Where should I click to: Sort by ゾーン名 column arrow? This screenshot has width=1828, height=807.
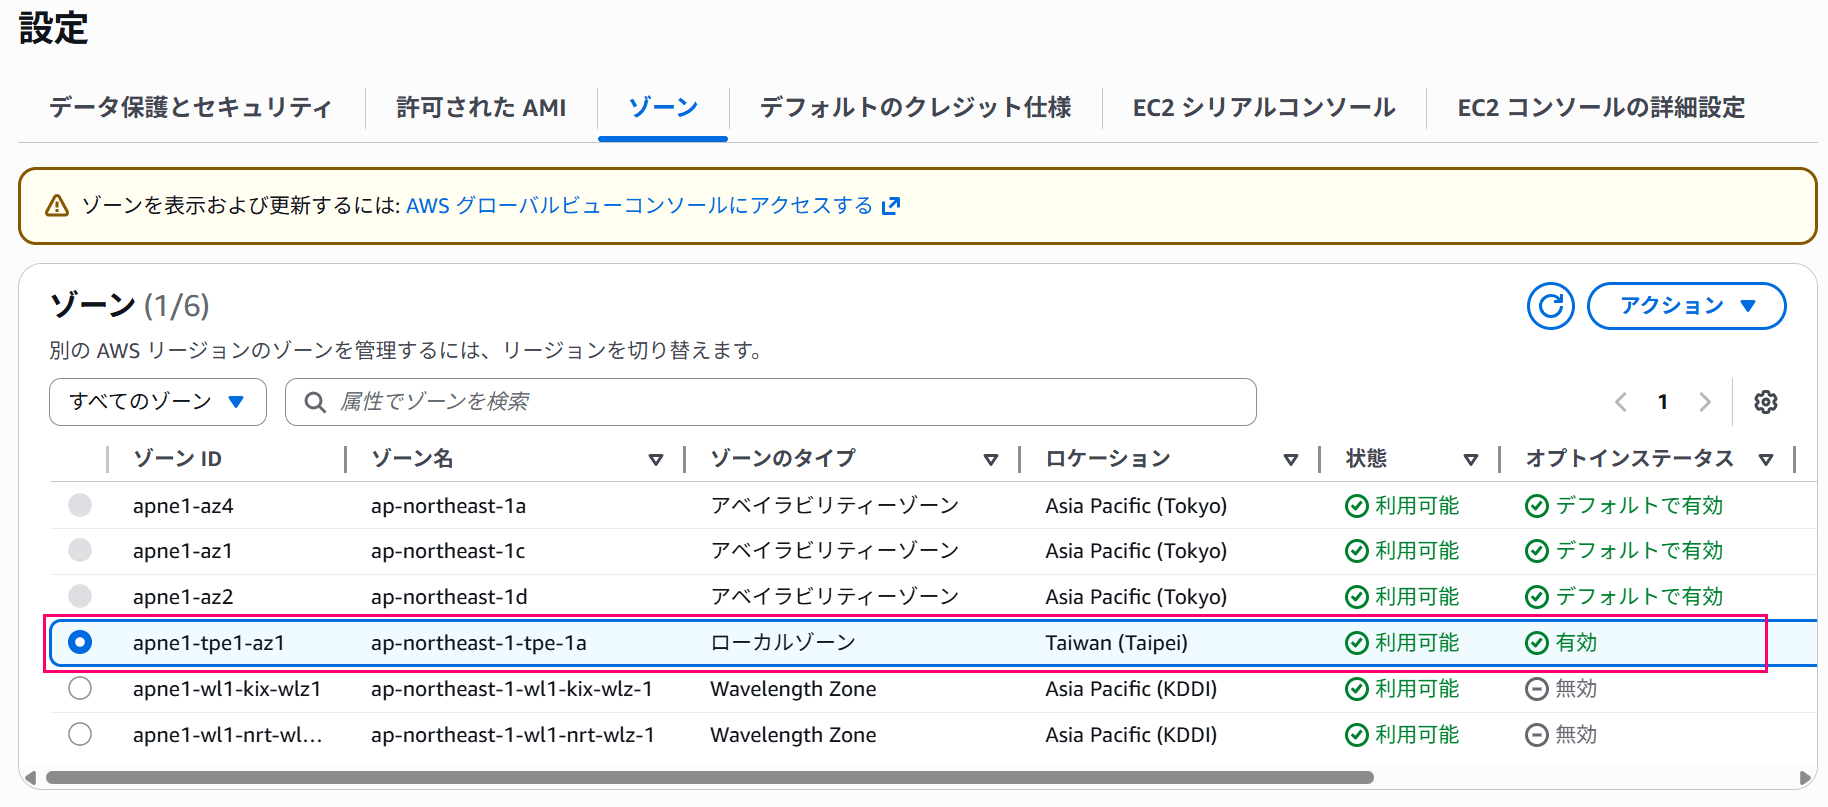click(656, 460)
